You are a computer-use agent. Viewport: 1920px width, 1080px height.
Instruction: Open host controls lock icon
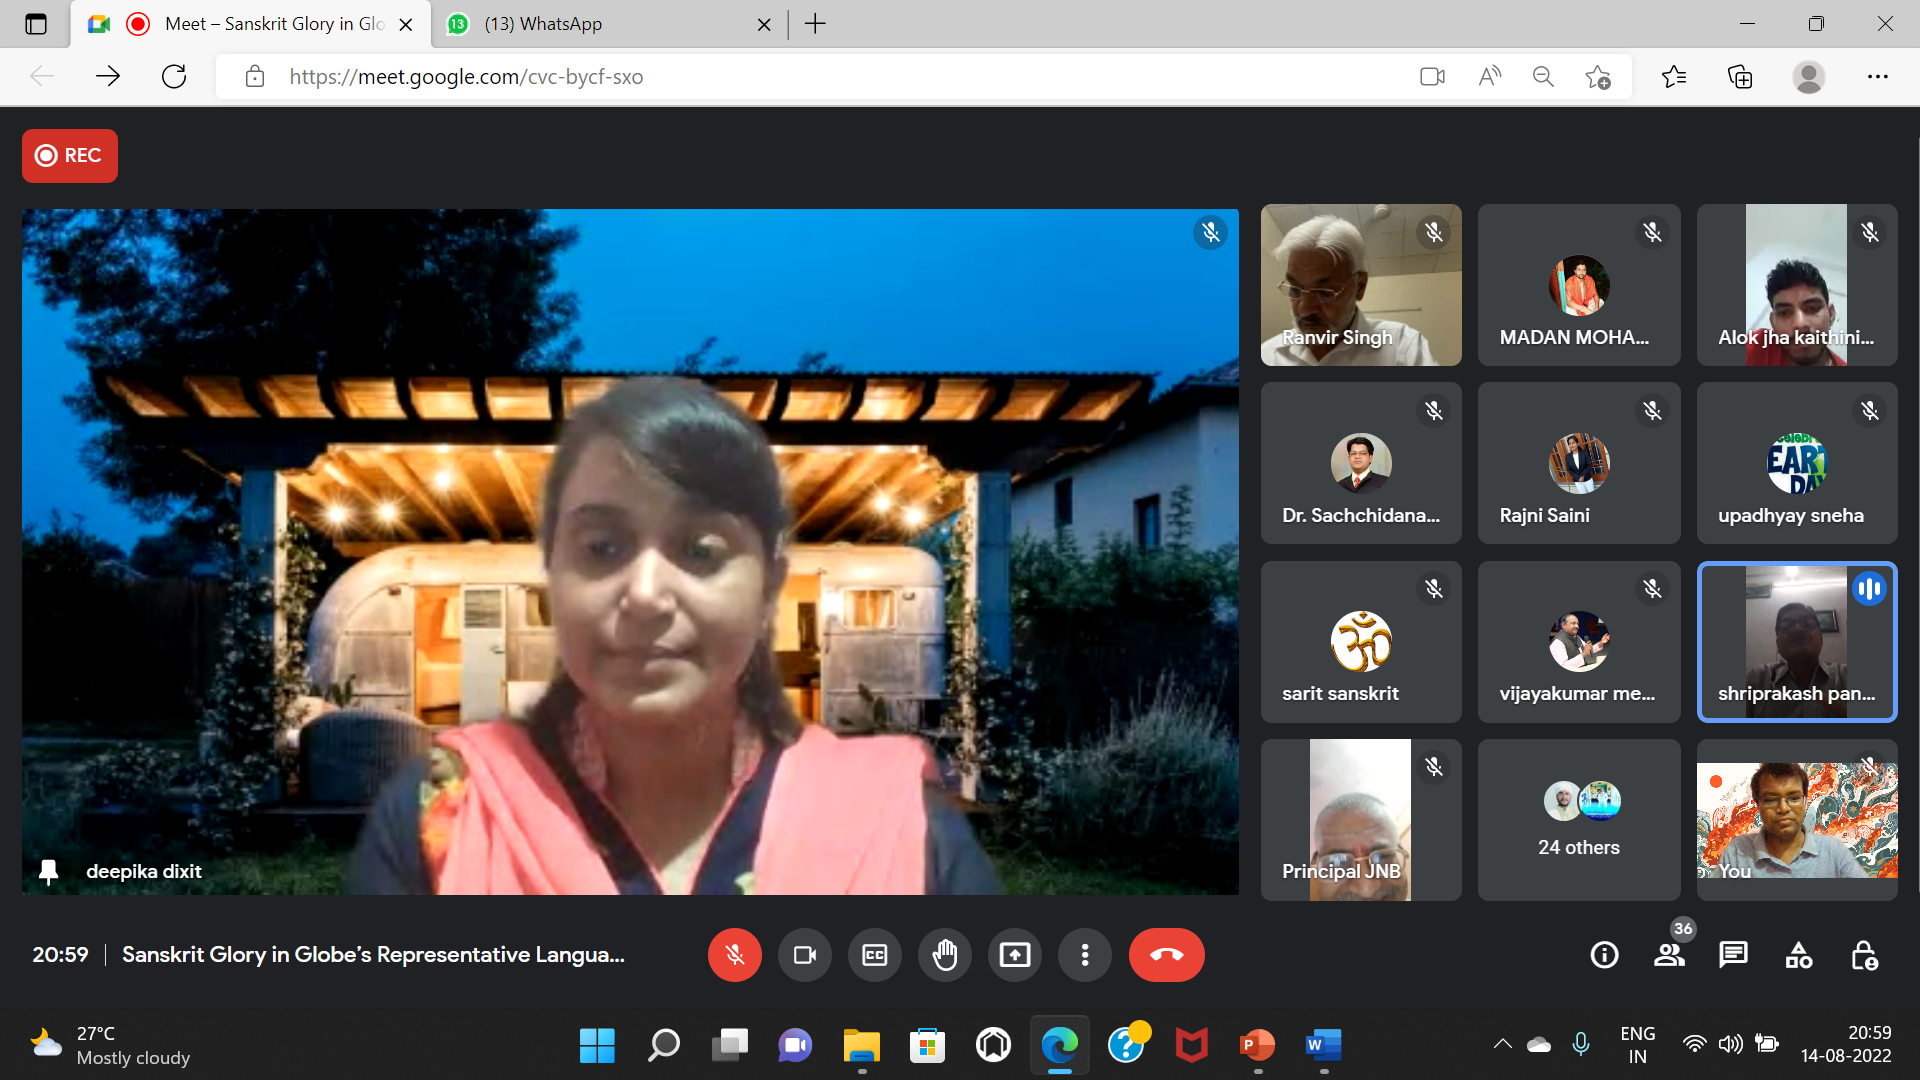(1864, 955)
